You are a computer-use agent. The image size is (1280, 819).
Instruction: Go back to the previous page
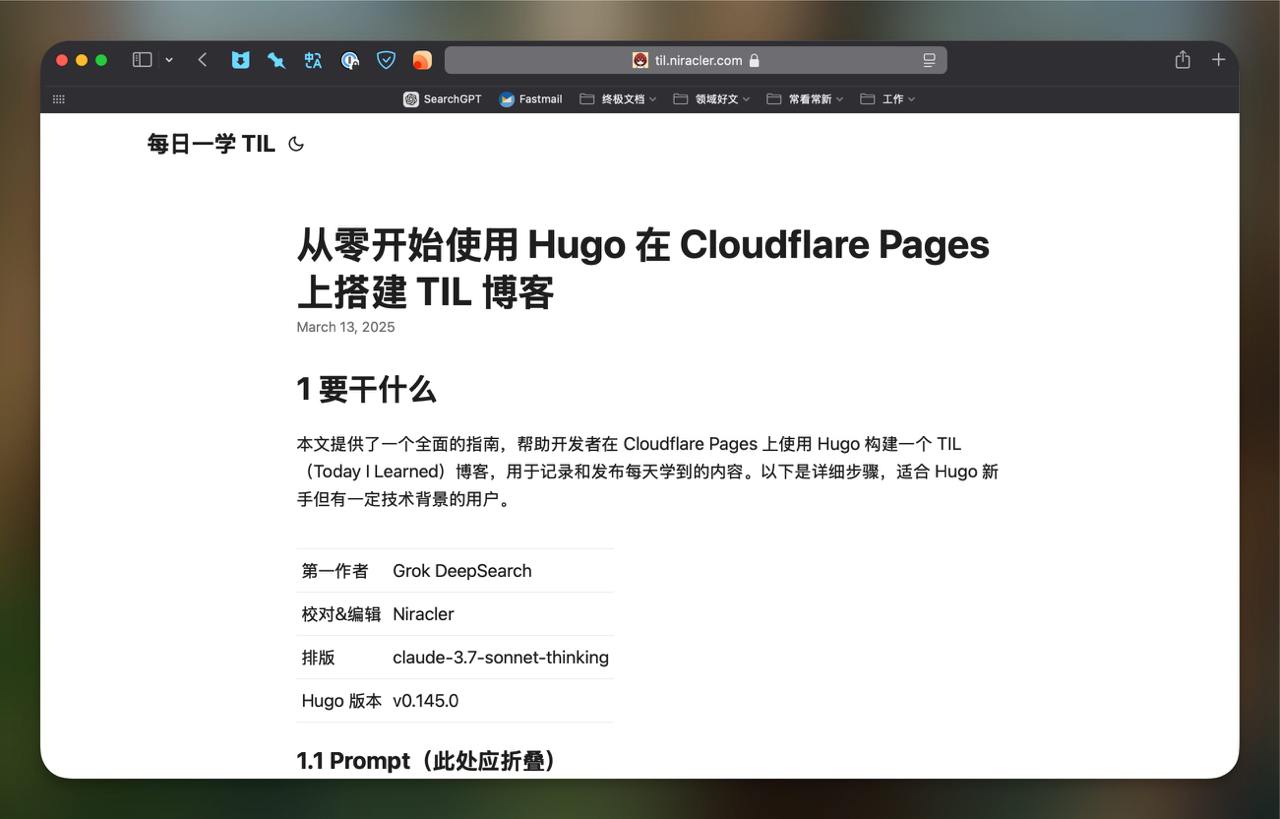click(202, 60)
